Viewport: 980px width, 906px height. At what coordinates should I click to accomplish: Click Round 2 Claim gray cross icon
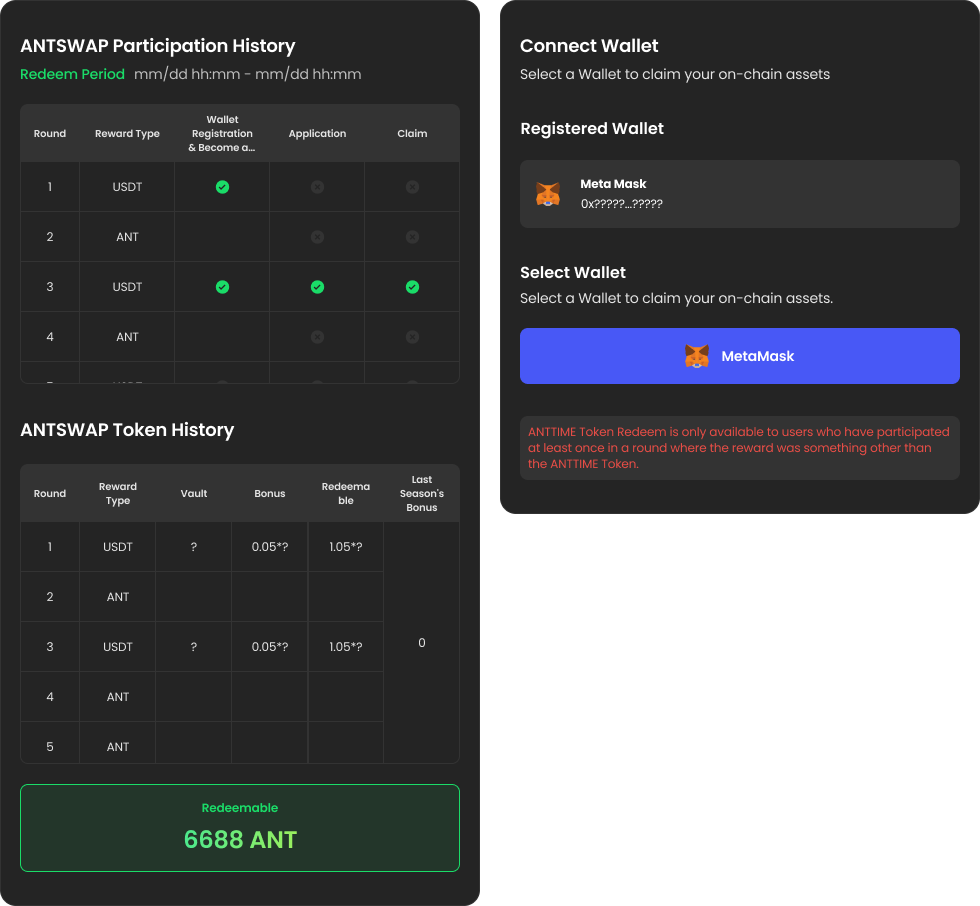[412, 237]
